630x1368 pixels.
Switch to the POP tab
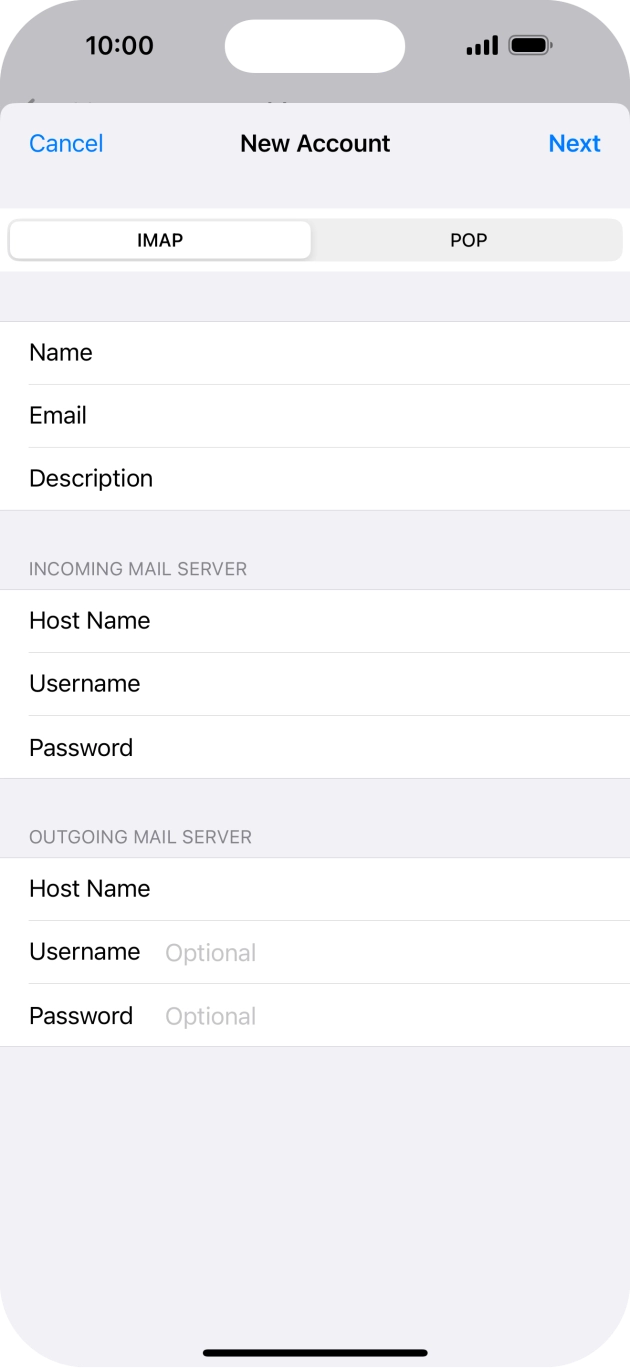(468, 240)
